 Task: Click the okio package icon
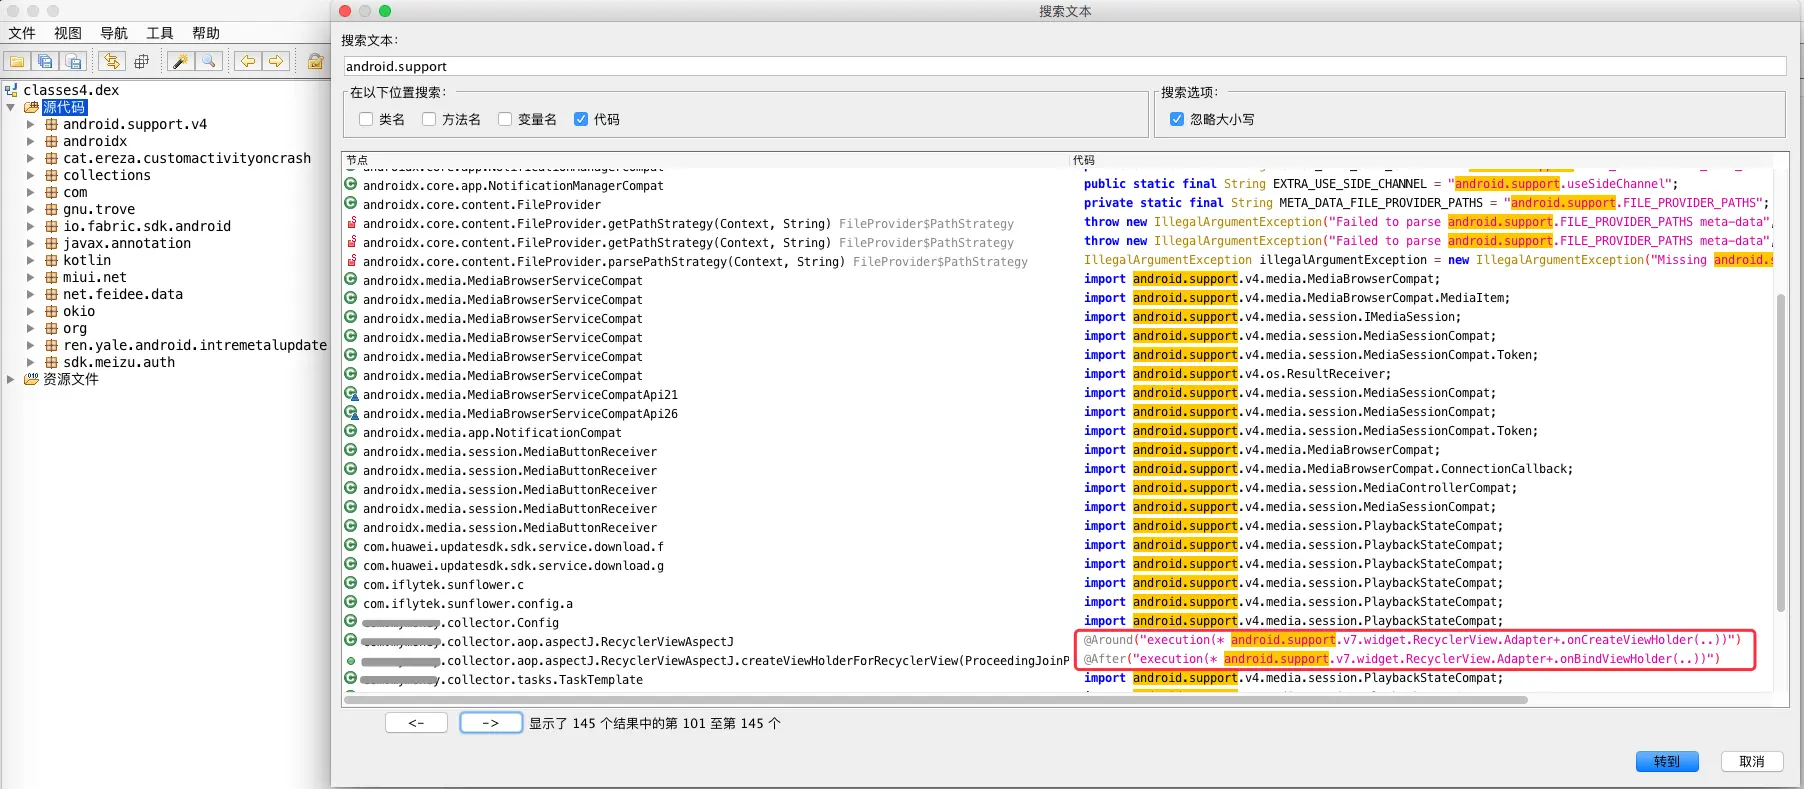[51, 311]
